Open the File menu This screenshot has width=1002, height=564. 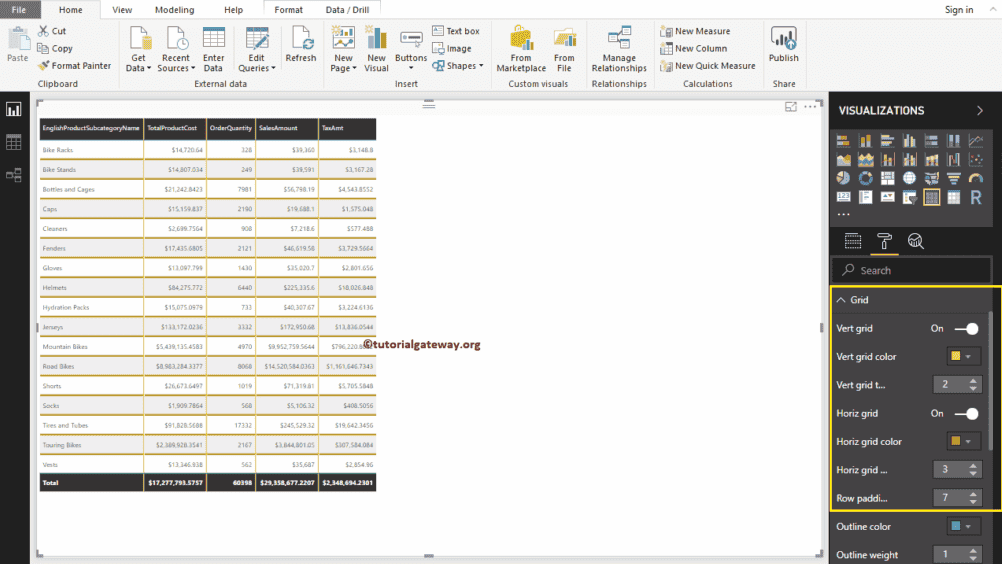pyautogui.click(x=19, y=10)
